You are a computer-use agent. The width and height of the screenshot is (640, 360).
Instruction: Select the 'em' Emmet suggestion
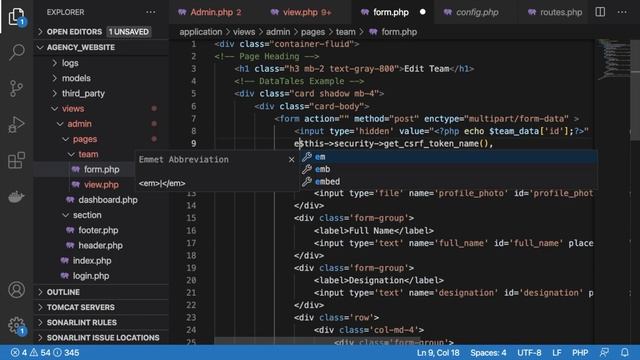449,157
